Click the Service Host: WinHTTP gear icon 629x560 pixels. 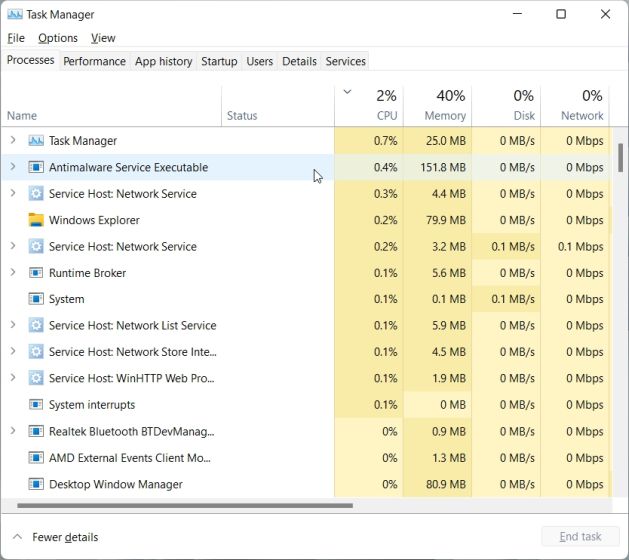click(36, 378)
